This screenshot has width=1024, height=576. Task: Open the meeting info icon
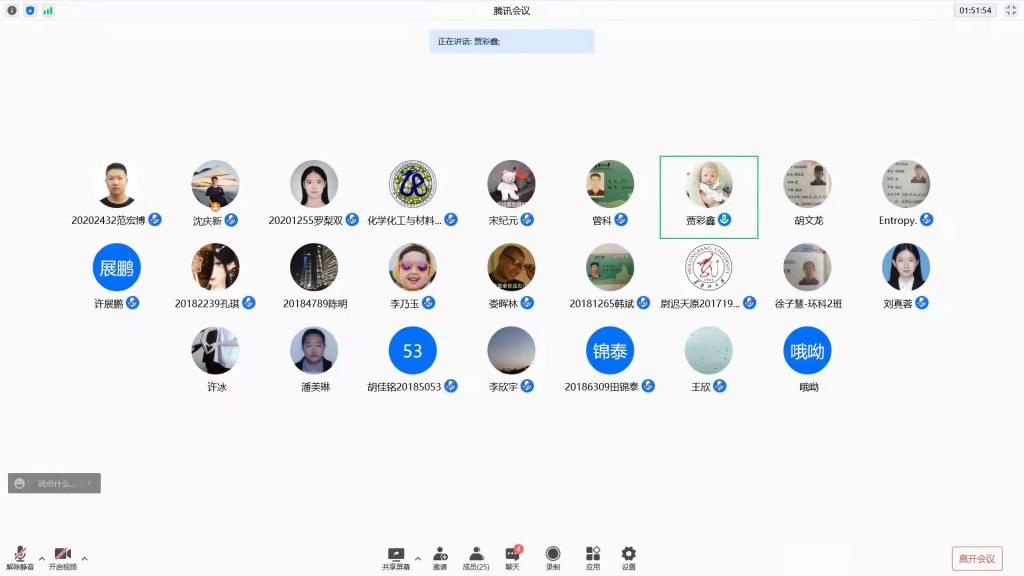[12, 10]
